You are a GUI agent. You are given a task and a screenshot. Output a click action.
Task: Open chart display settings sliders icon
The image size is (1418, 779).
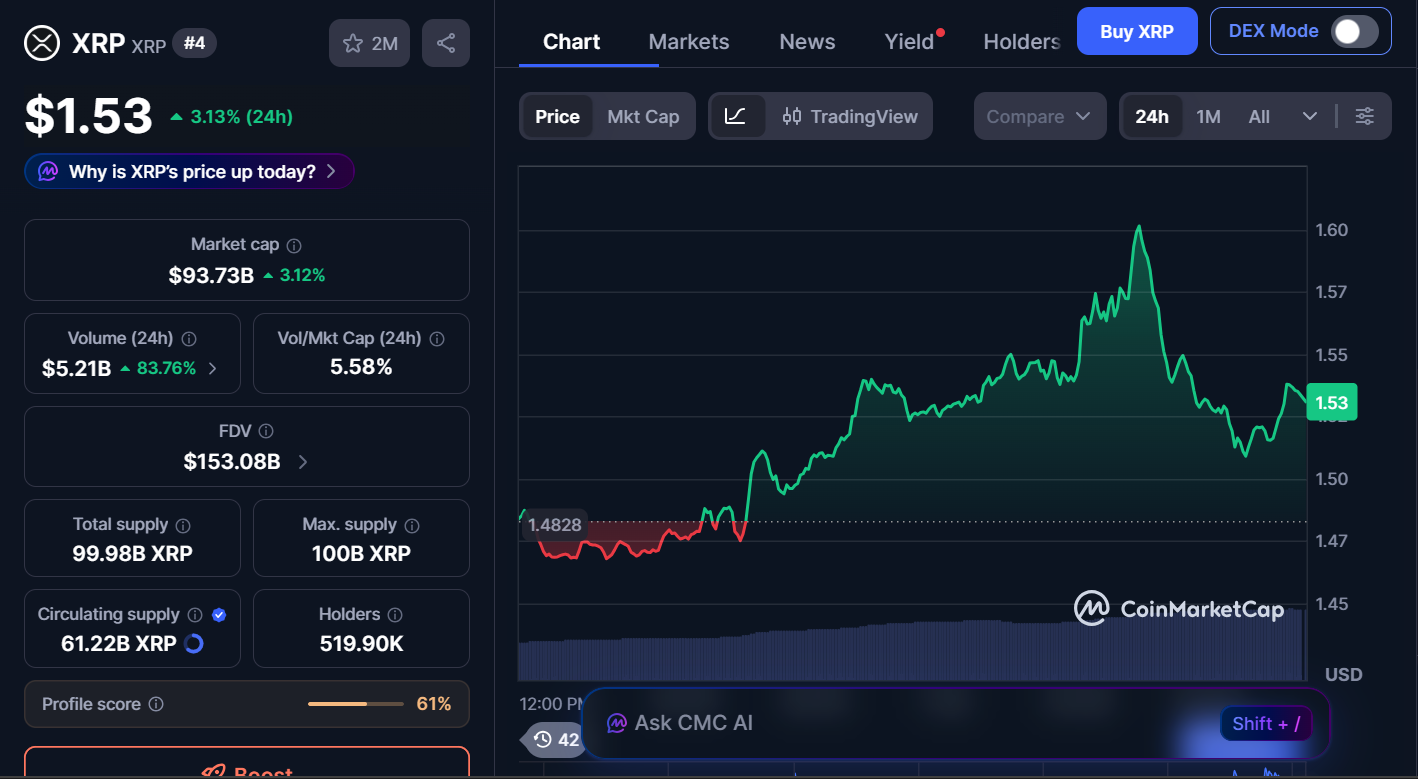[1365, 116]
